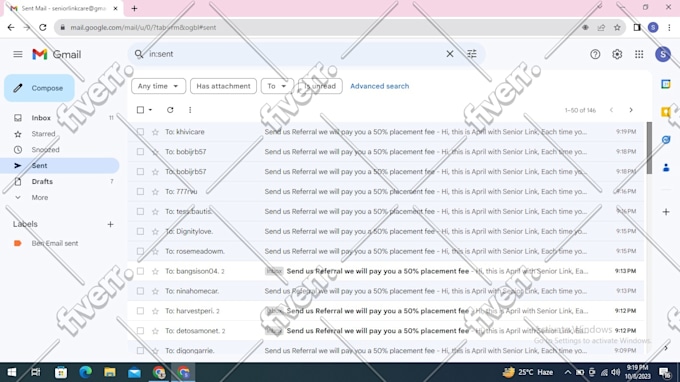Show side panel chevron at bottom right
680x382 pixels.
click(x=666, y=348)
